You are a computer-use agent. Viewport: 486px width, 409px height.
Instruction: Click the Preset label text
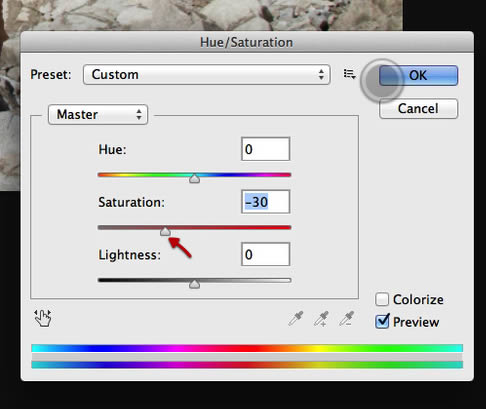51,74
